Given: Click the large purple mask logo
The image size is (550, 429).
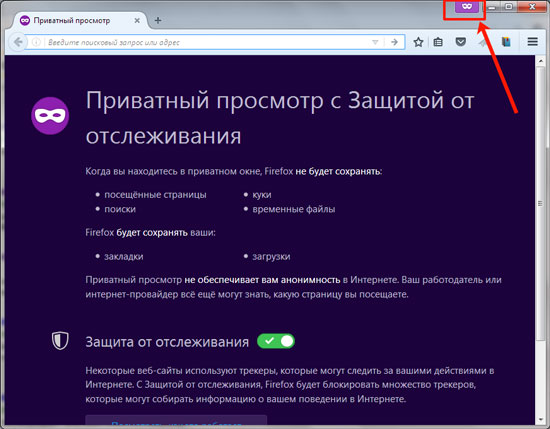Looking at the screenshot, I should [x=50, y=116].
